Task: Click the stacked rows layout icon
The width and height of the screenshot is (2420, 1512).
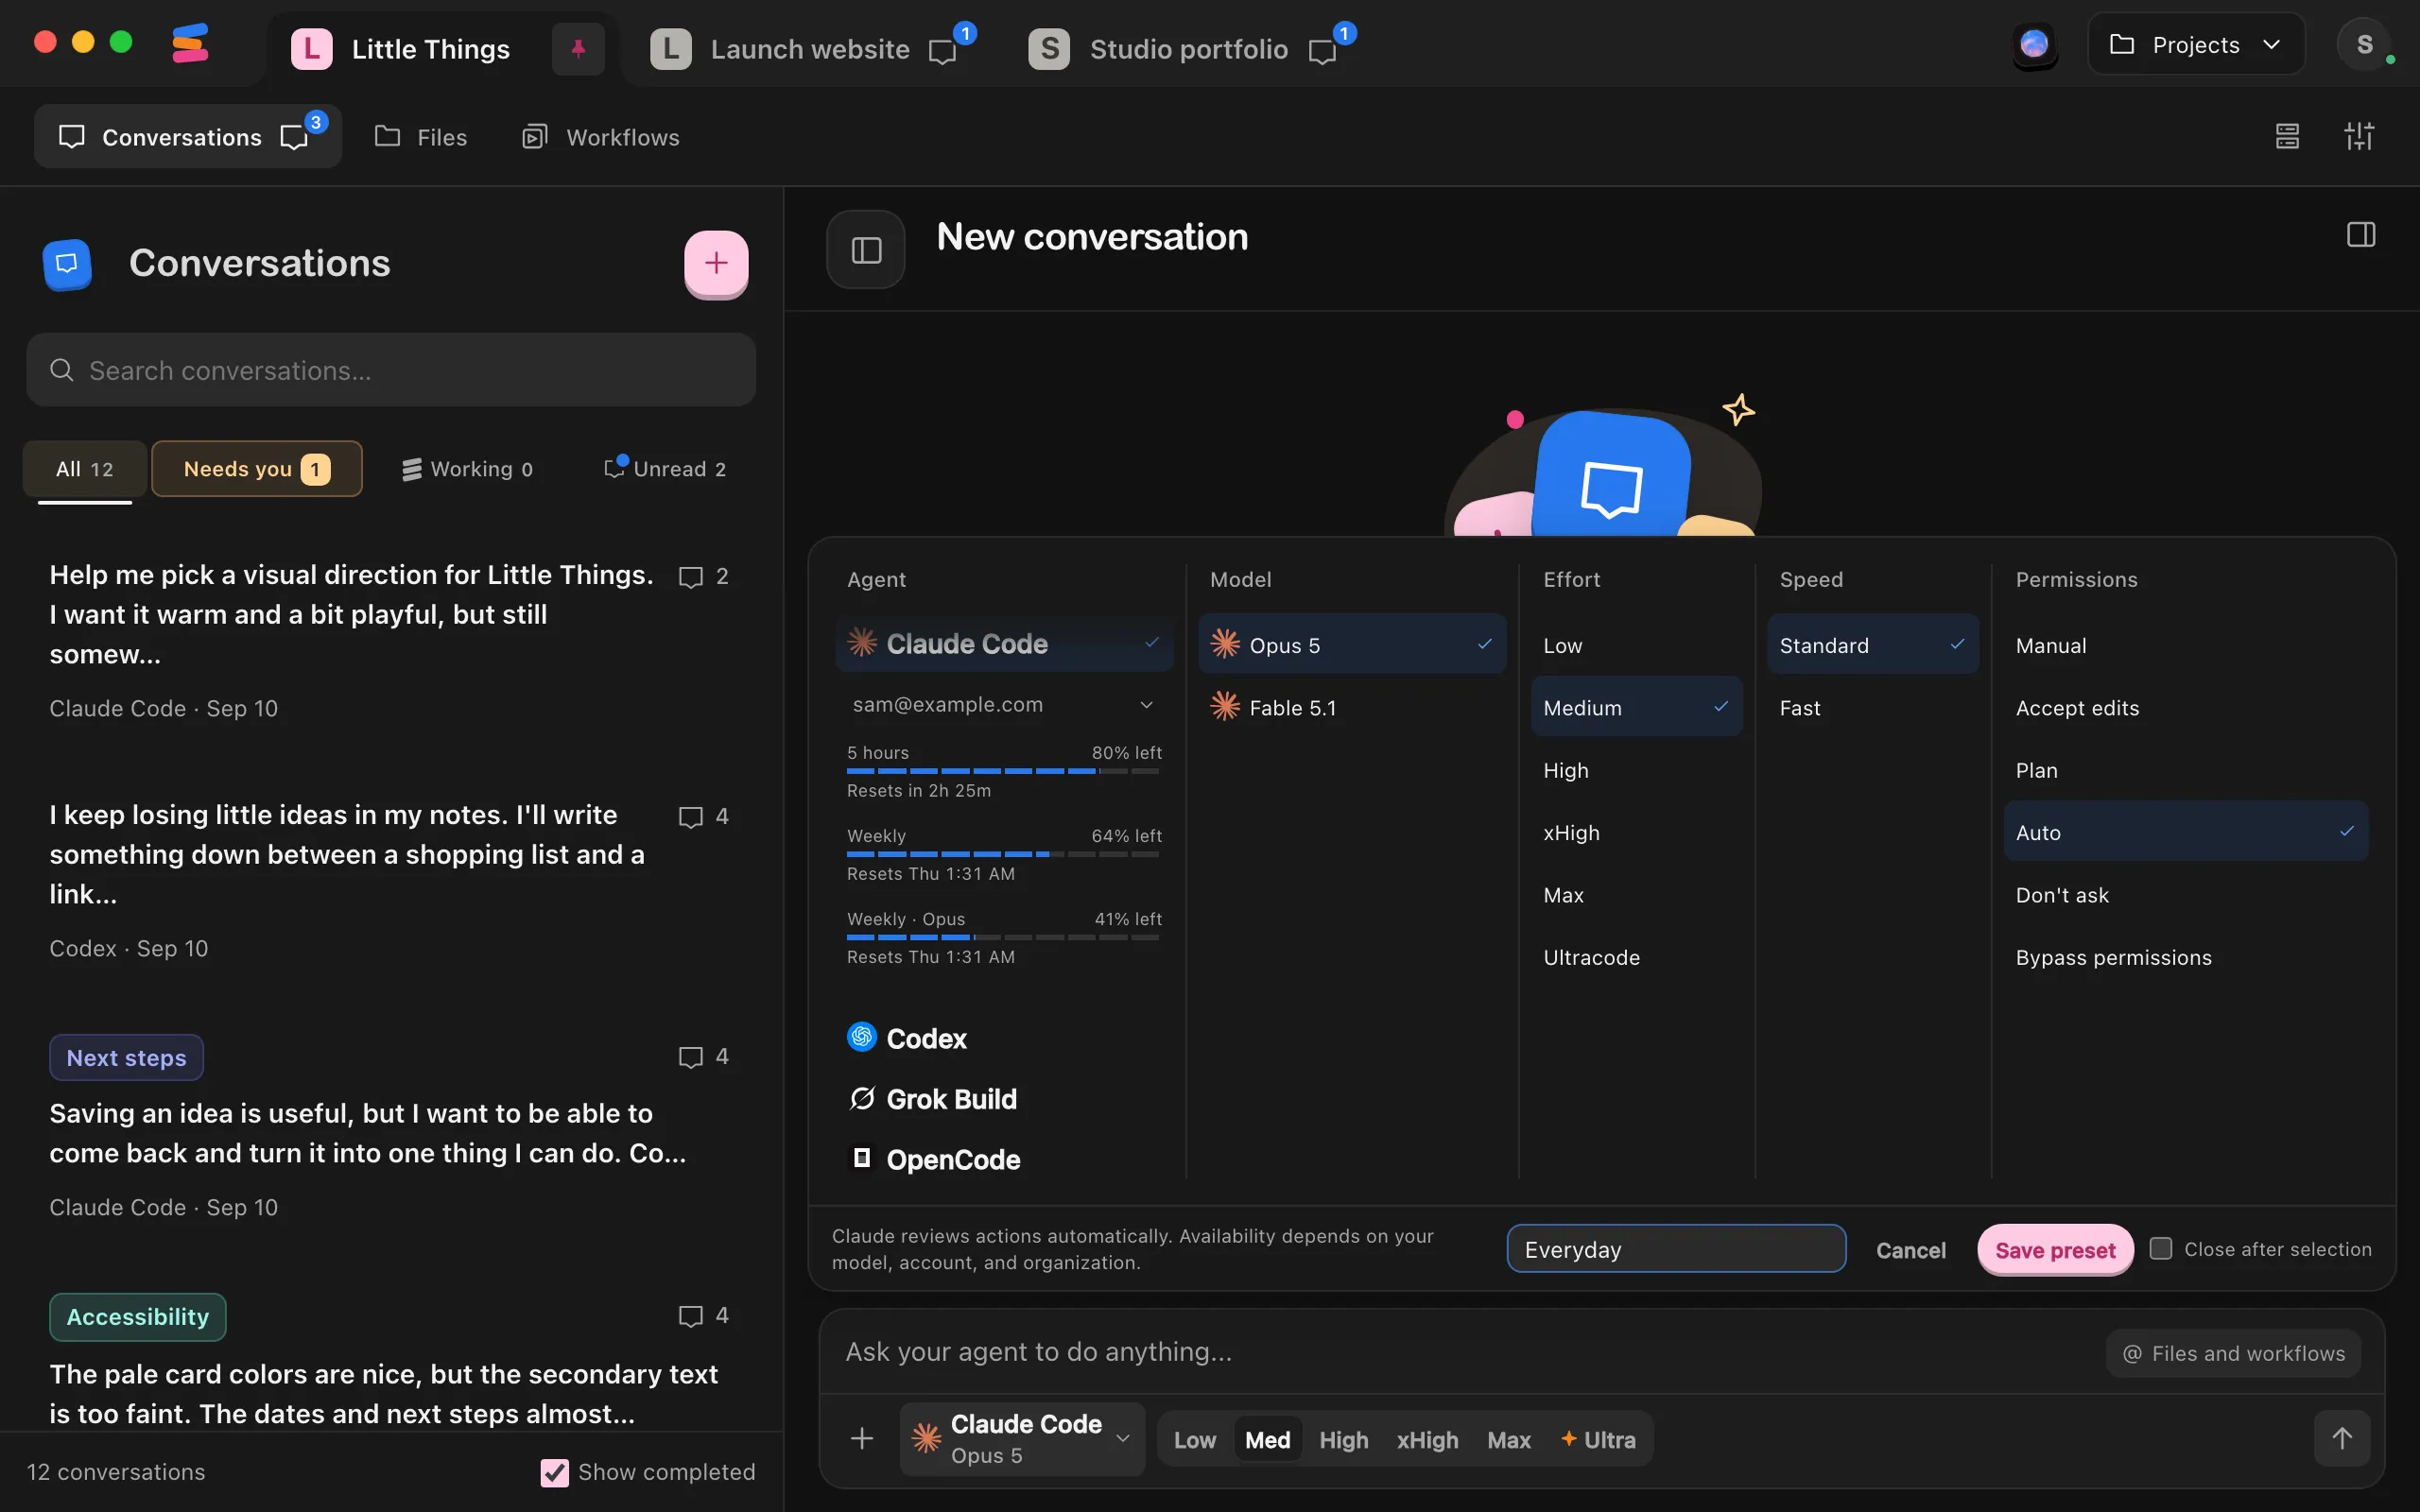Action: tap(2287, 136)
